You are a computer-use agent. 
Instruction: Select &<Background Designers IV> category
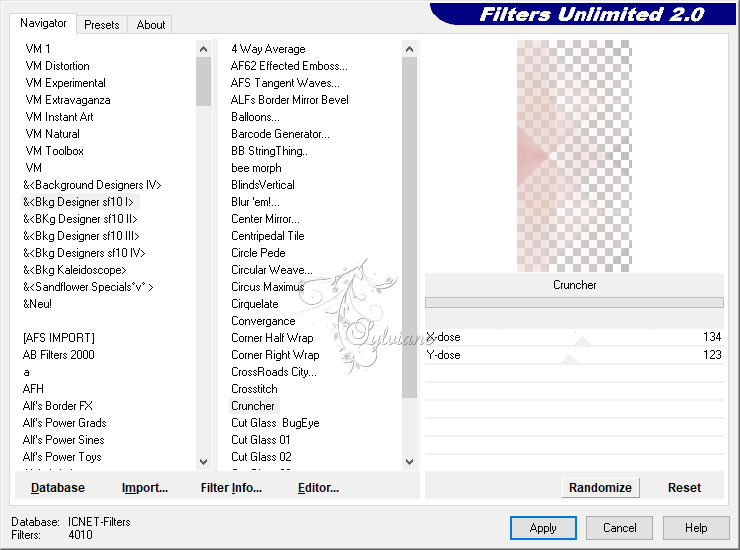coord(92,185)
